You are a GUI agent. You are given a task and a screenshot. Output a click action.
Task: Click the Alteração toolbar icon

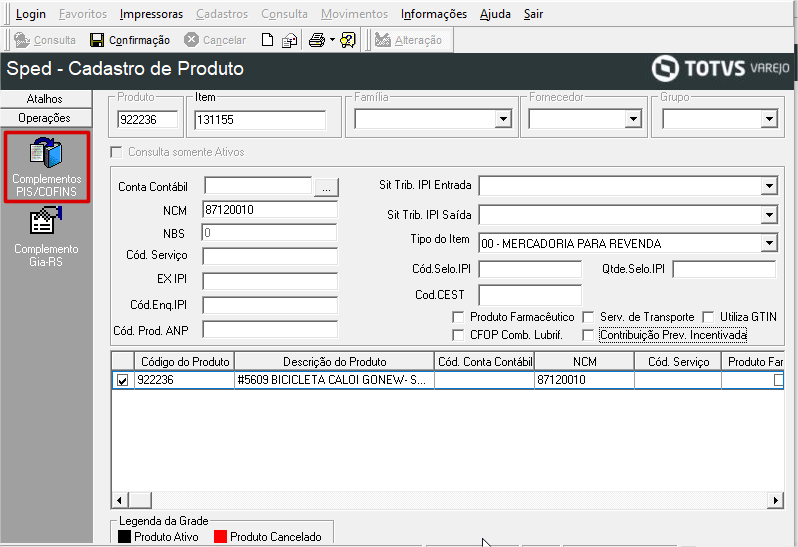click(x=383, y=40)
